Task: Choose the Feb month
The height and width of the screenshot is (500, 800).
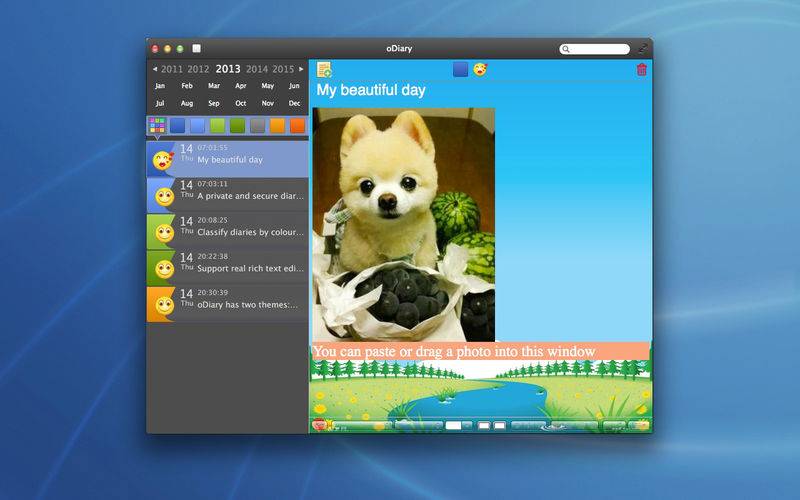Action: [x=187, y=86]
